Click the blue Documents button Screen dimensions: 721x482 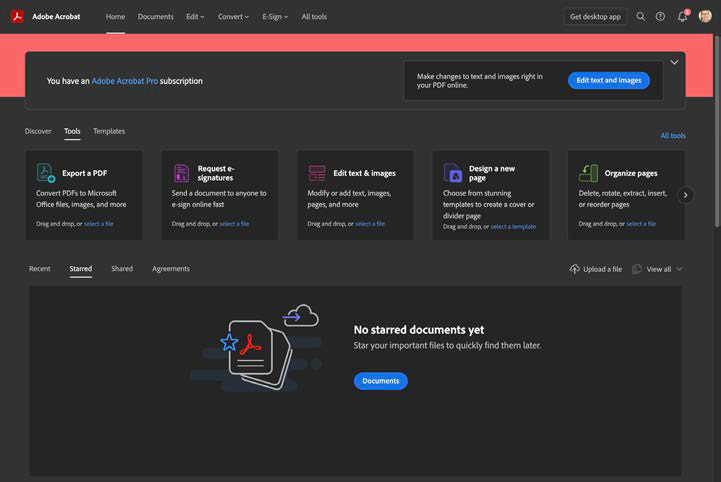tap(381, 381)
